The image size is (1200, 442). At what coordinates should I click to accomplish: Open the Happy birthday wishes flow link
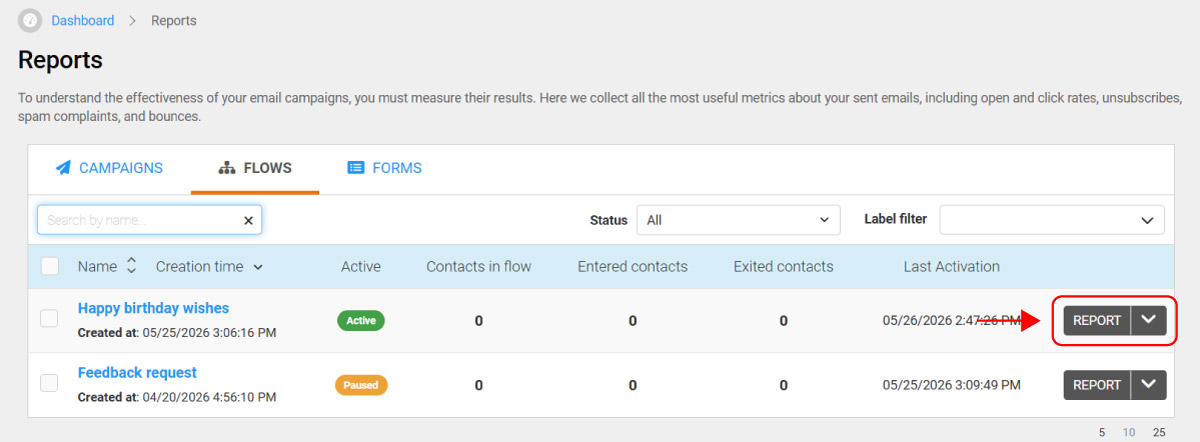click(153, 308)
